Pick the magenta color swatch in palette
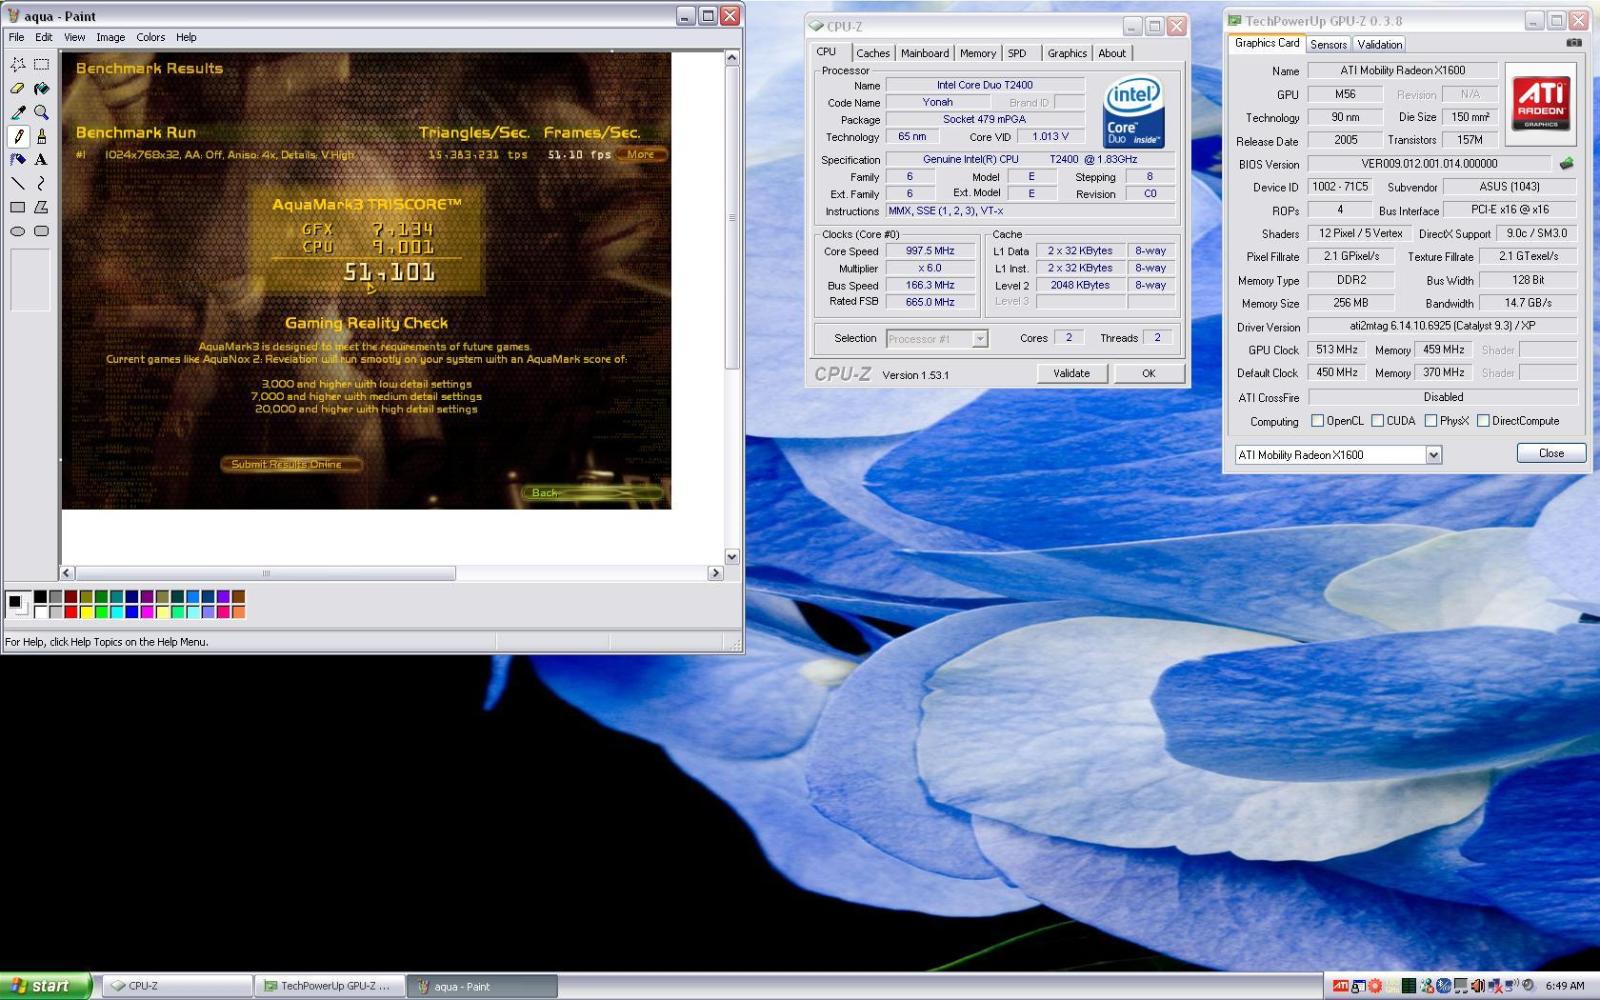Viewport: 1600px width, 1000px height. [x=147, y=612]
